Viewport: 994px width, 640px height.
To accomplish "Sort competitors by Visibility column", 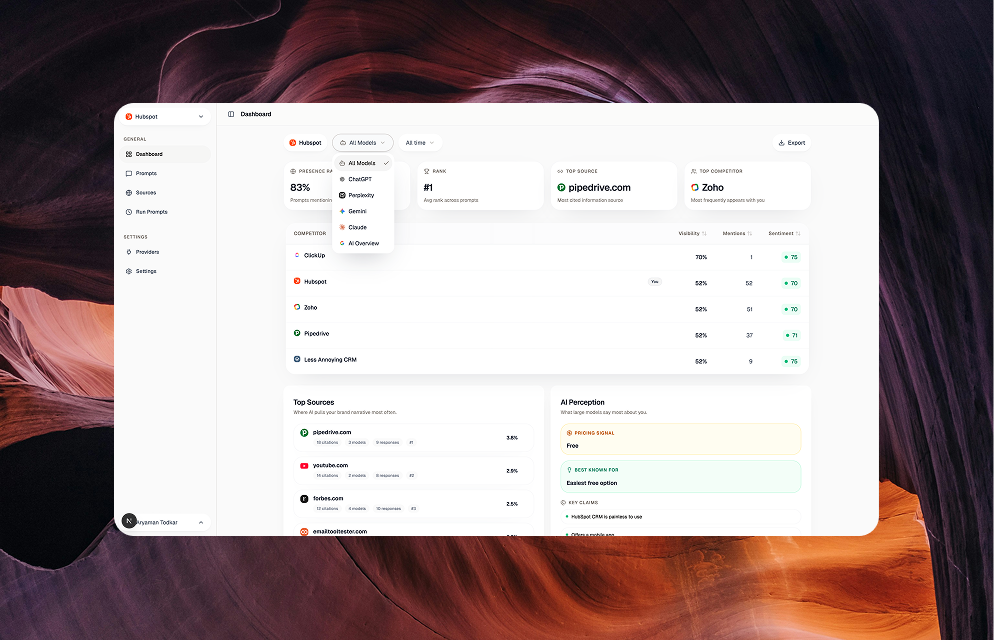I will [x=692, y=233].
